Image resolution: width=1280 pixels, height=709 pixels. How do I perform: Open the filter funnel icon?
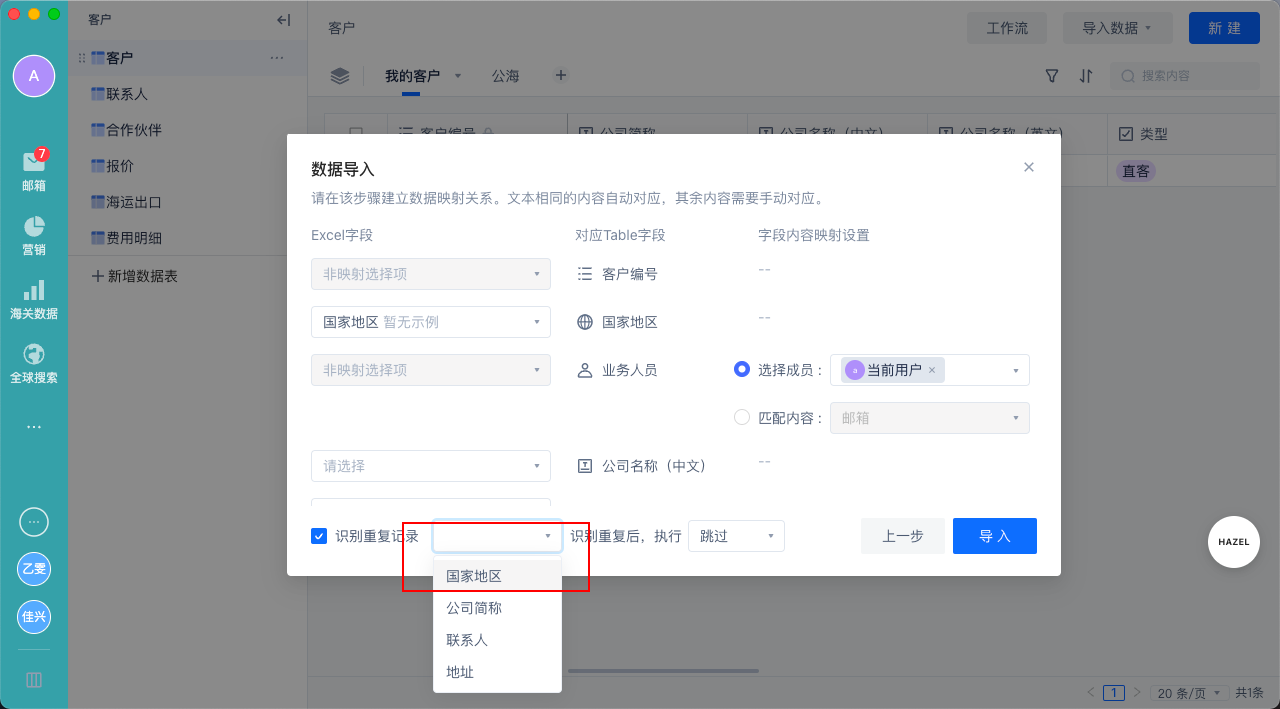coord(1052,76)
